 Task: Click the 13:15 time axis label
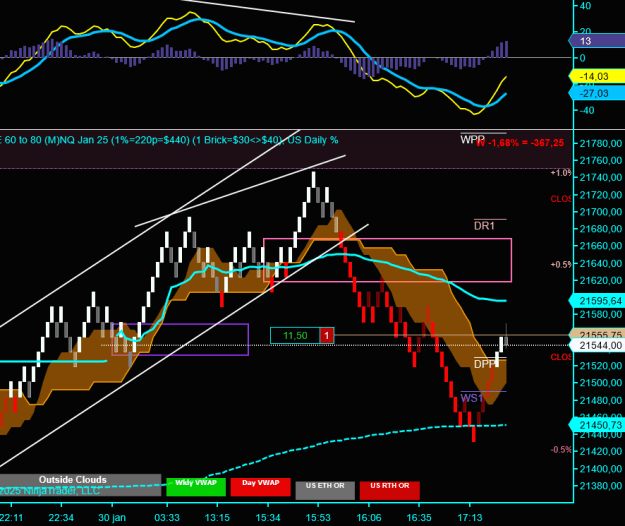tap(217, 518)
